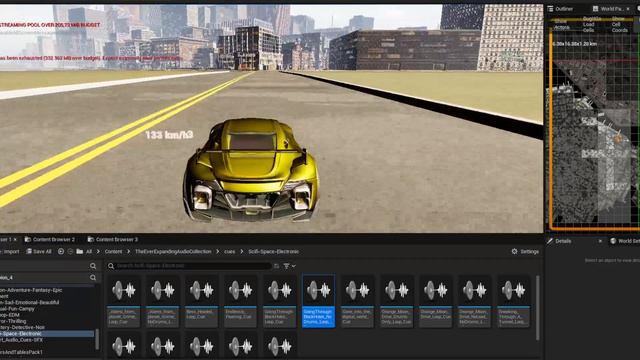Select the Endlessly Floating cue asset
Image resolution: width=640 pixels, height=360 pixels.
pyautogui.click(x=240, y=301)
